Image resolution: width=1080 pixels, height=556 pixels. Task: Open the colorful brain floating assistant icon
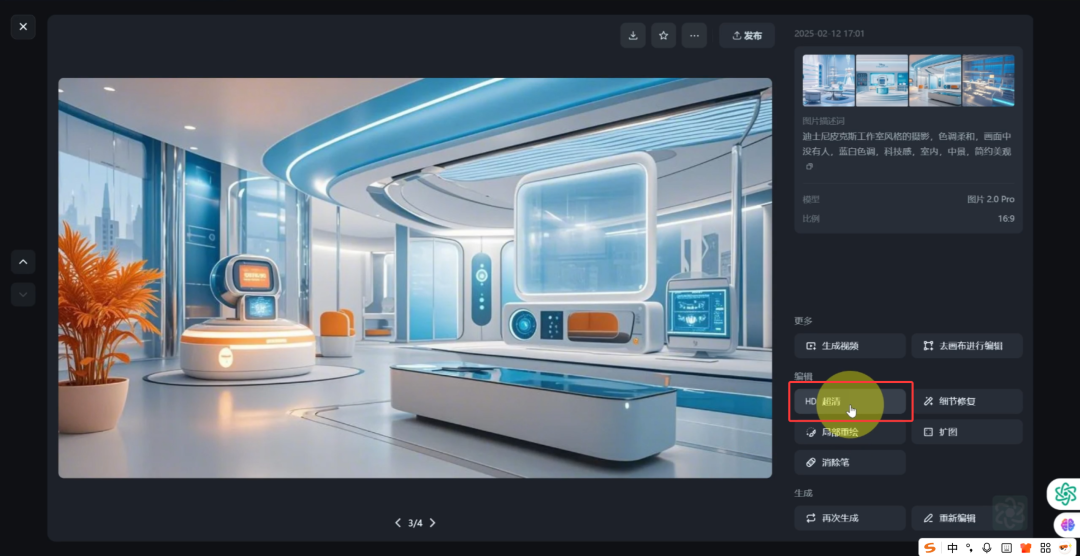click(1067, 525)
